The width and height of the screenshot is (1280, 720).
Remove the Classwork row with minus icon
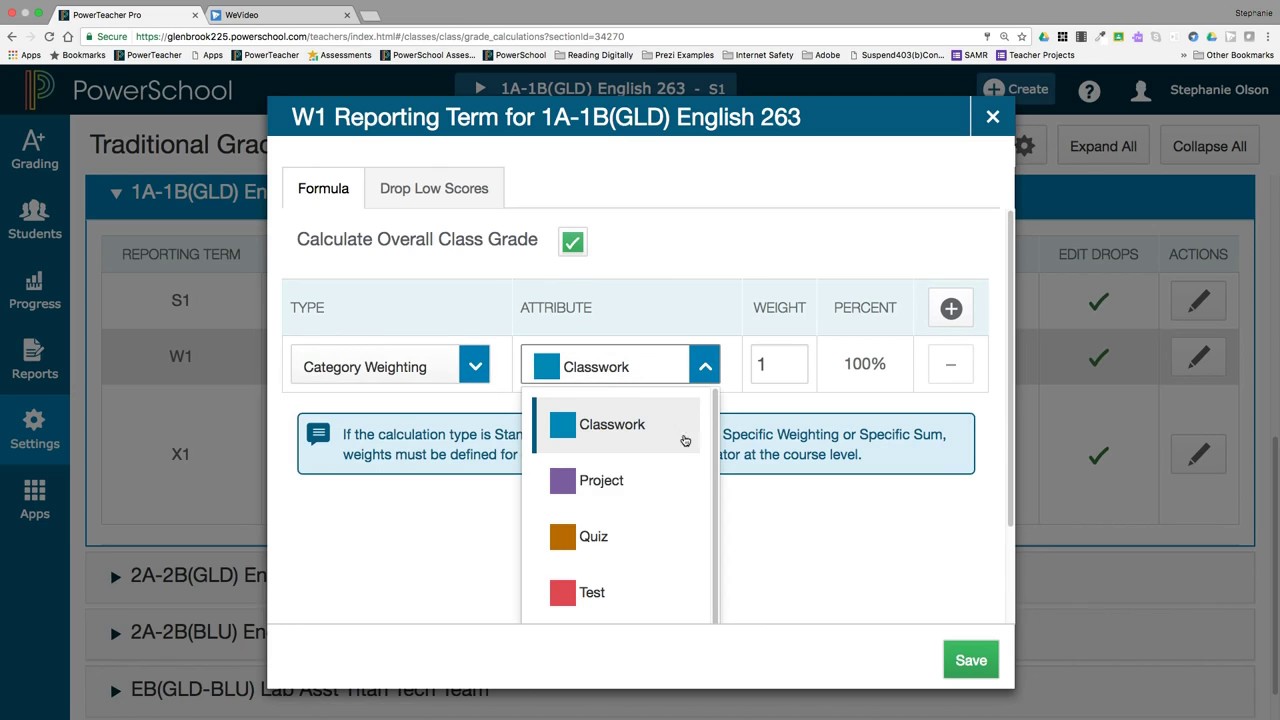tap(951, 365)
